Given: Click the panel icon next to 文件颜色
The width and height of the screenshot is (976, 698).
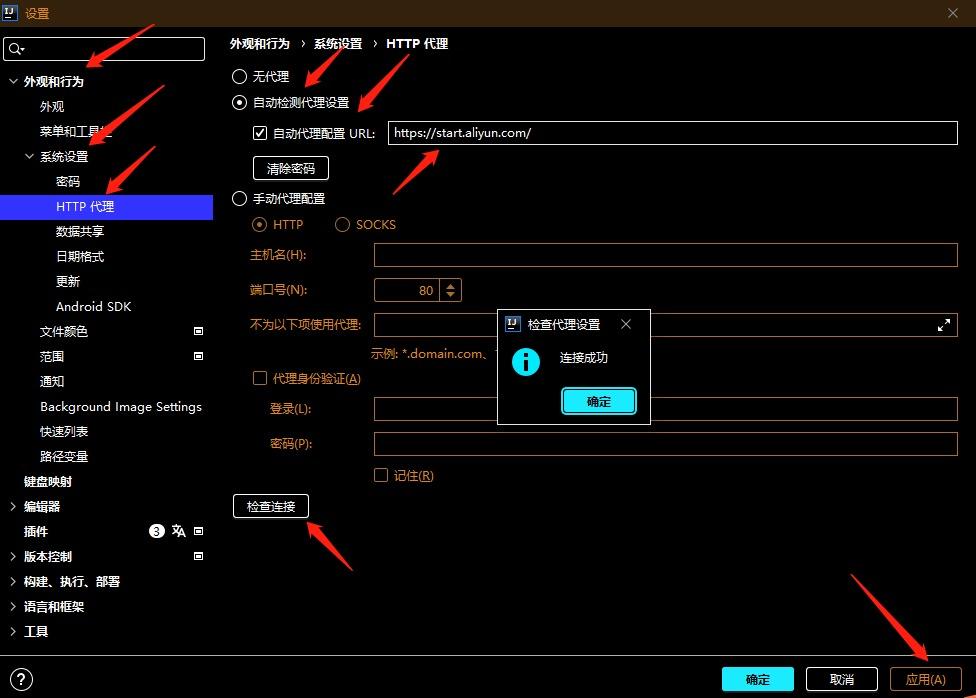Looking at the screenshot, I should [197, 331].
